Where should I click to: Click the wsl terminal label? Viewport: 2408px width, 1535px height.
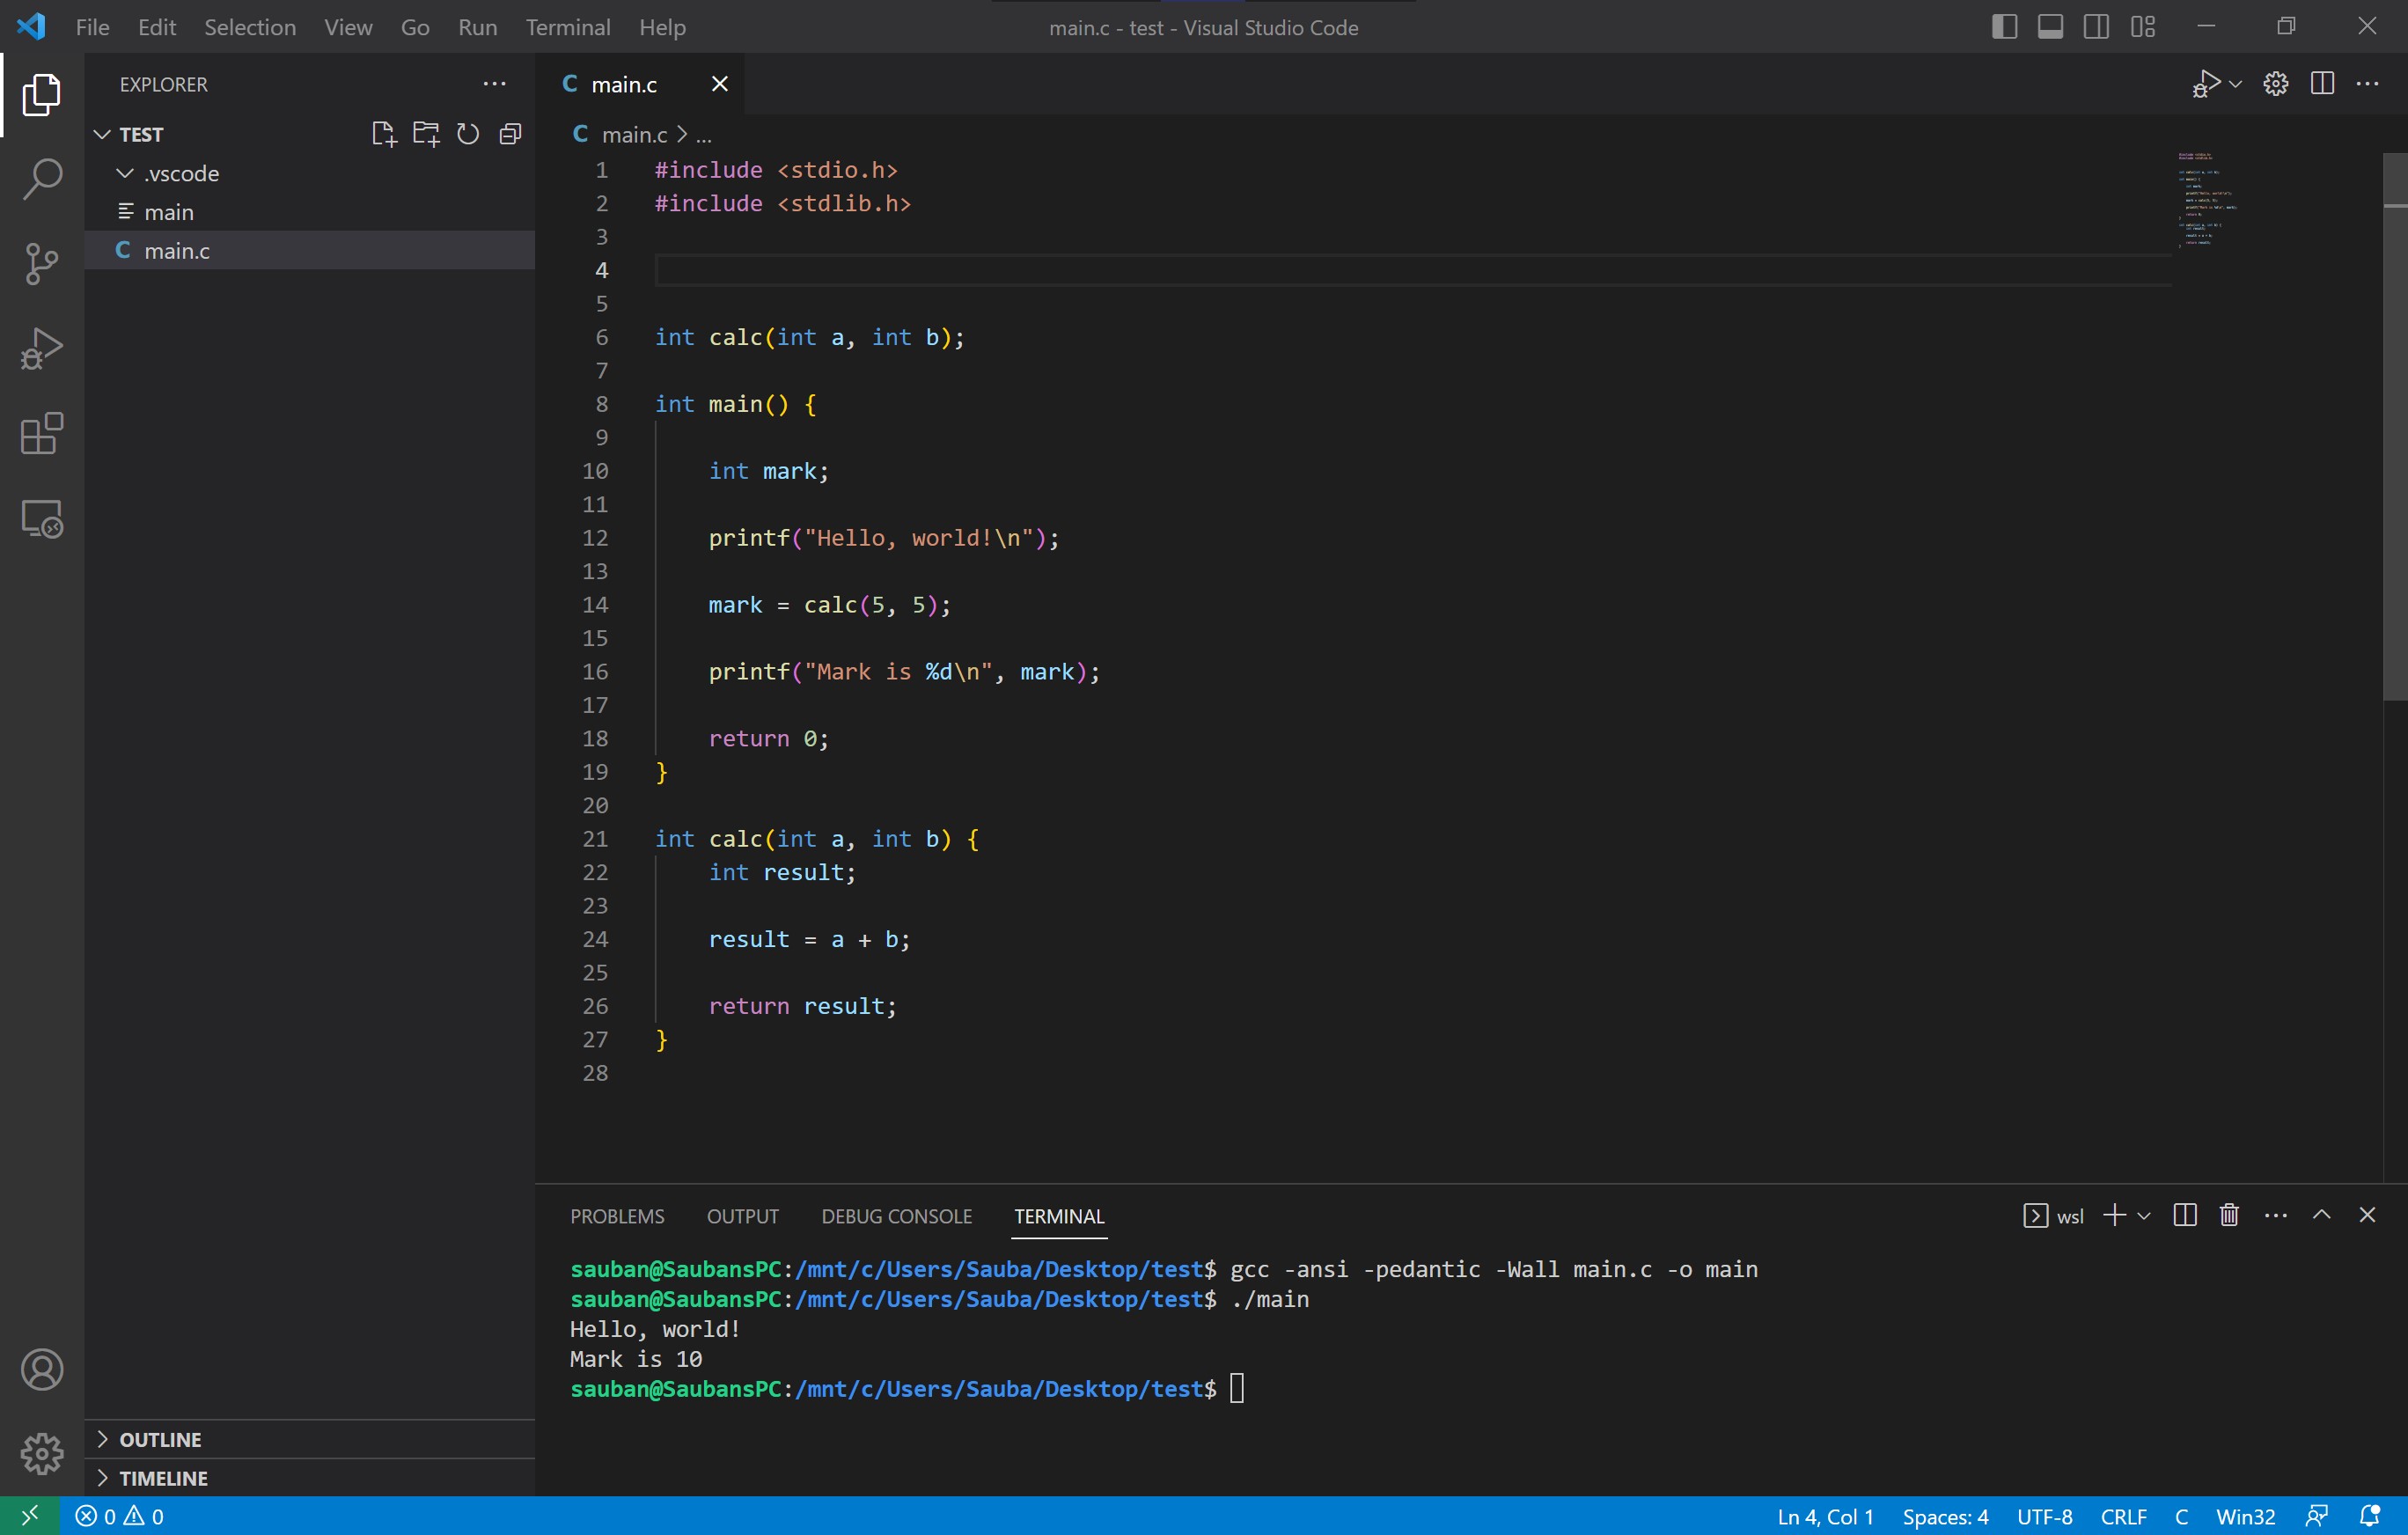tap(2069, 1216)
